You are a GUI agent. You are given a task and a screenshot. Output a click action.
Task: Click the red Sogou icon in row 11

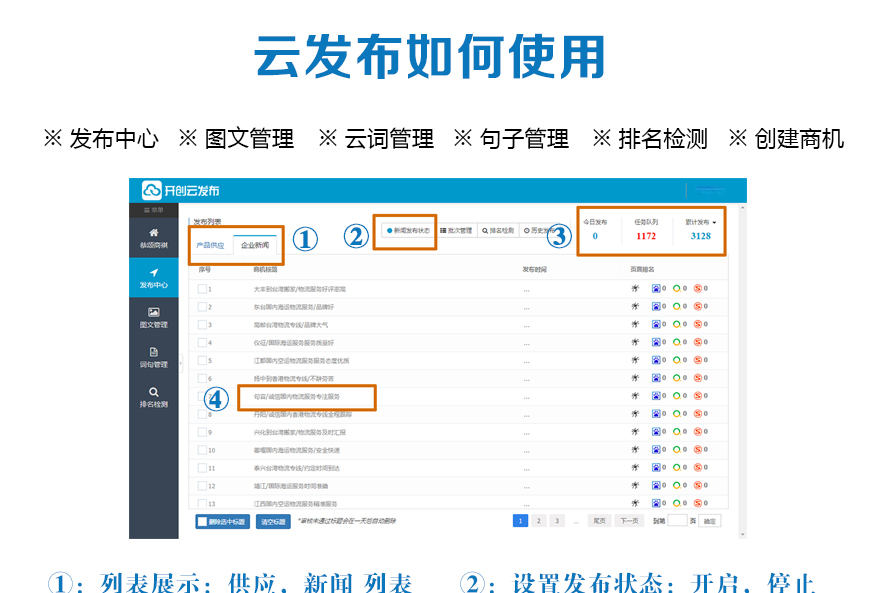698,468
